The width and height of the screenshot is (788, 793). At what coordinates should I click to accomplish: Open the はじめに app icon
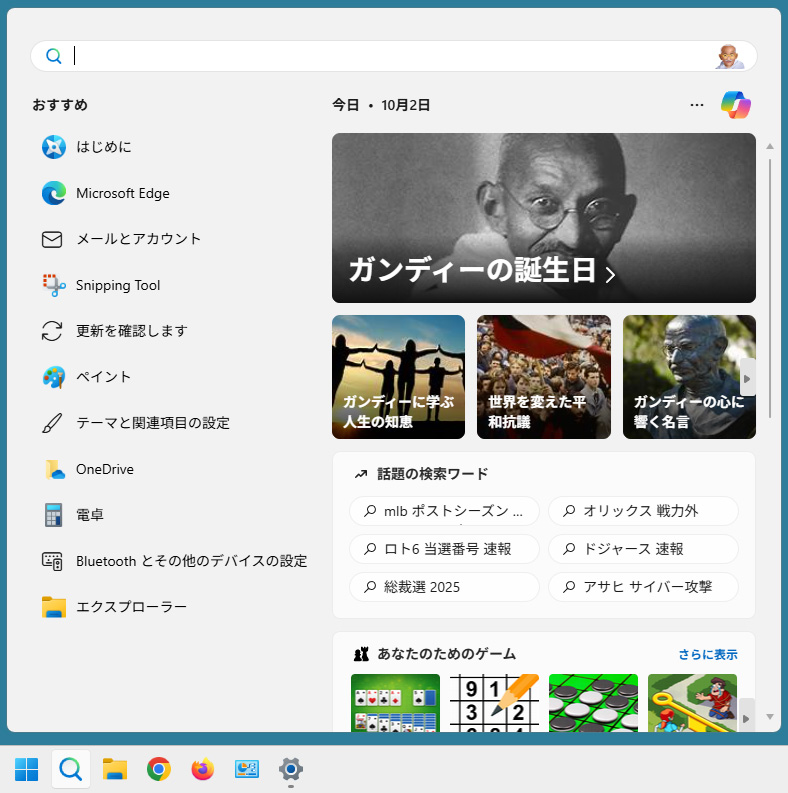pyautogui.click(x=54, y=147)
